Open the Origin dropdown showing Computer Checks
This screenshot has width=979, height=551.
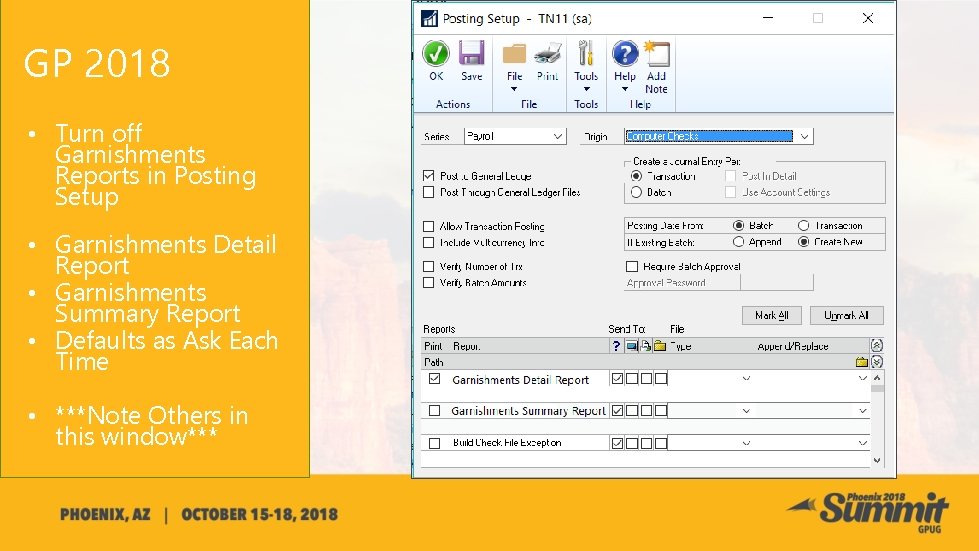point(804,136)
